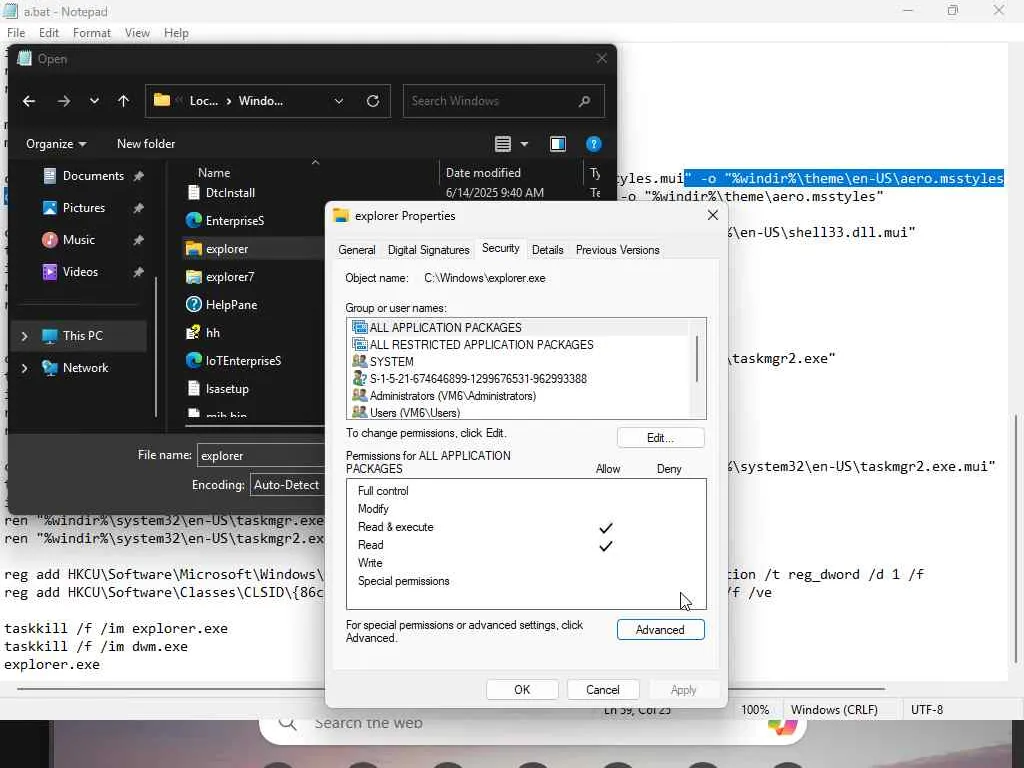Screen dimensions: 1024x768
Task: Click Edit to change permissions
Action: pos(660,438)
